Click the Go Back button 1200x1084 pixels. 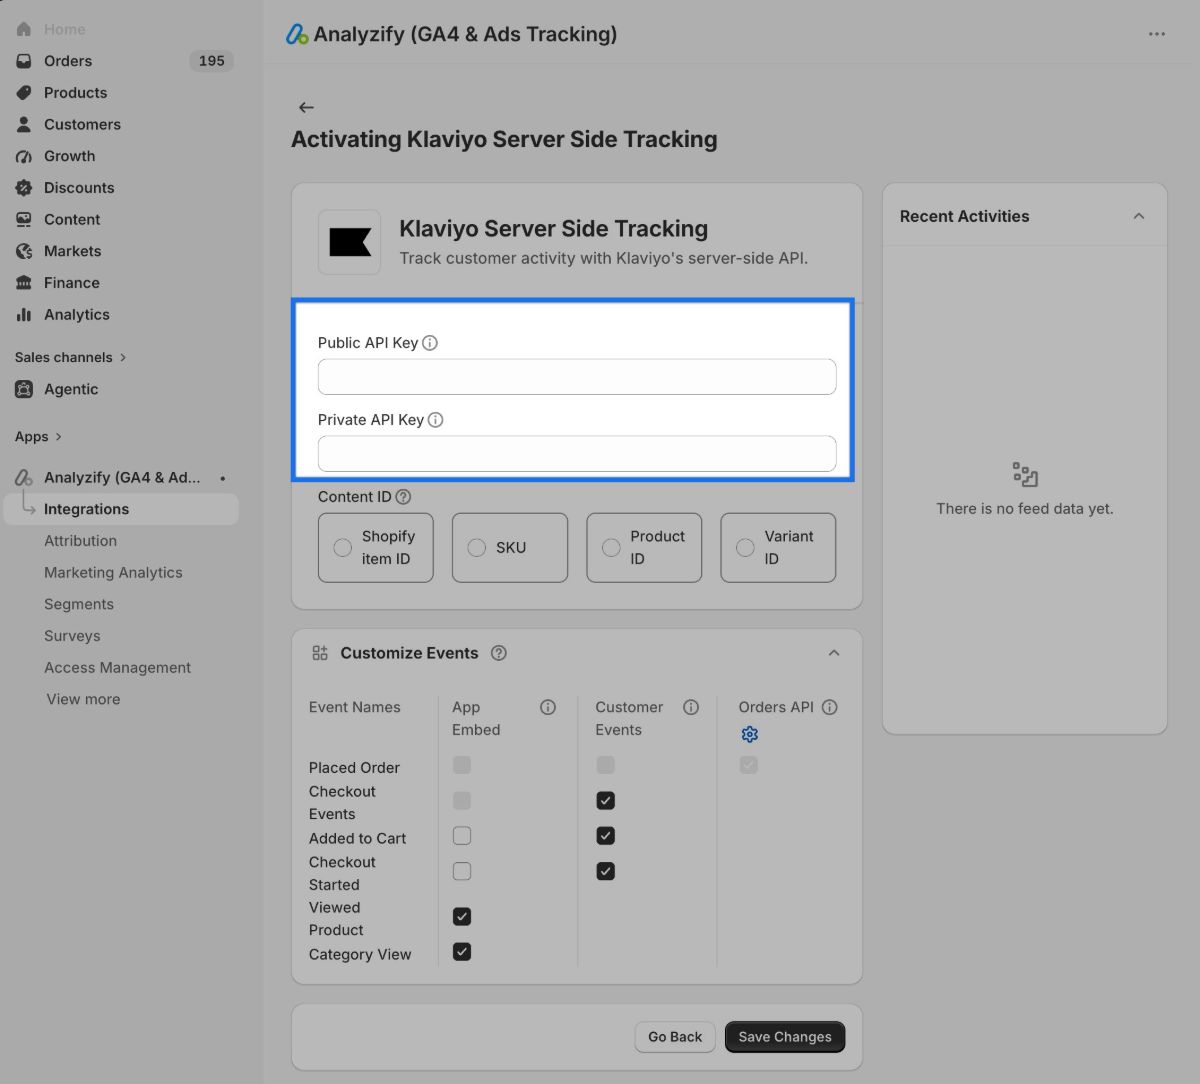675,1037
